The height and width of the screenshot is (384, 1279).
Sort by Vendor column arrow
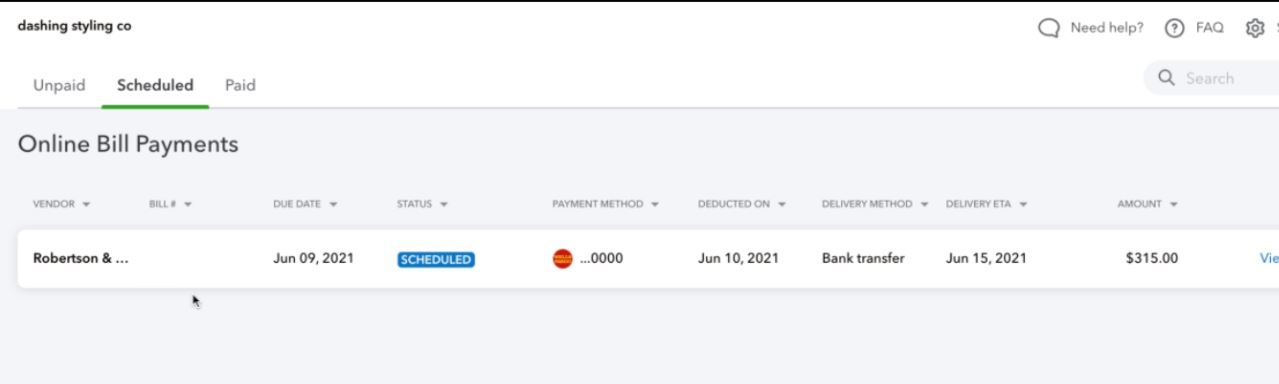pyautogui.click(x=86, y=204)
